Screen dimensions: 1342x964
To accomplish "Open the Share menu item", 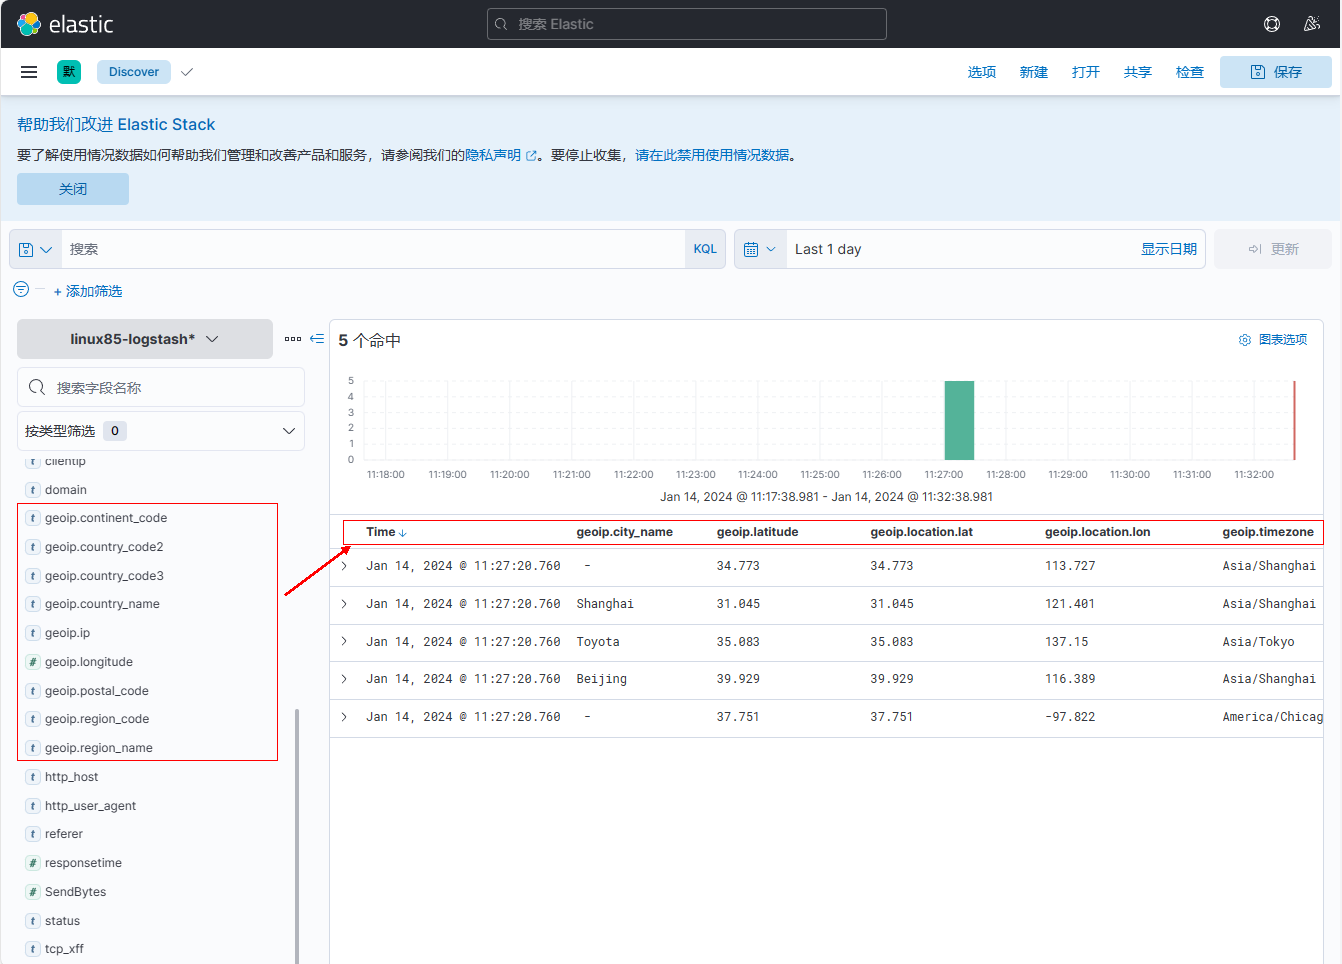I will 1137,72.
